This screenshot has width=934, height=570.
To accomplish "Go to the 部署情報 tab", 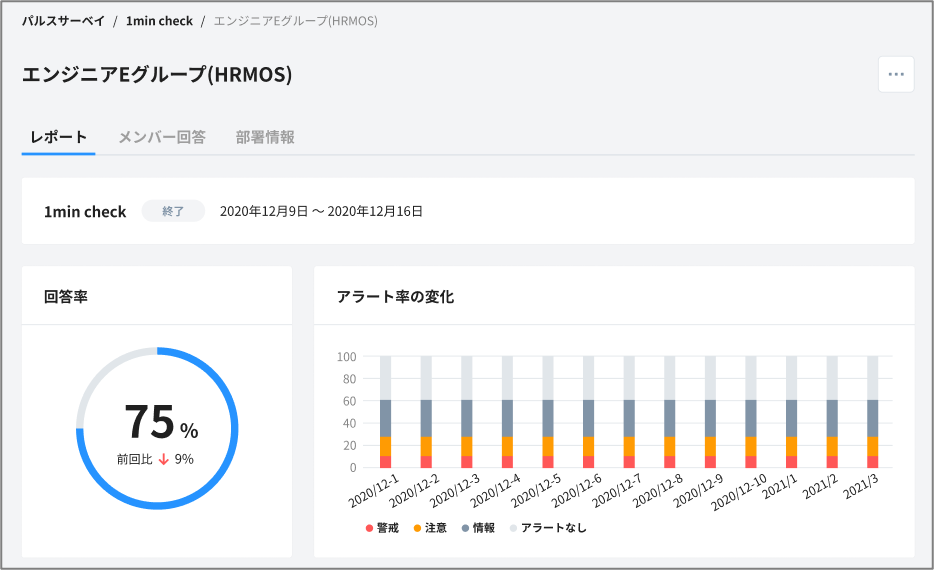I will (x=265, y=137).
